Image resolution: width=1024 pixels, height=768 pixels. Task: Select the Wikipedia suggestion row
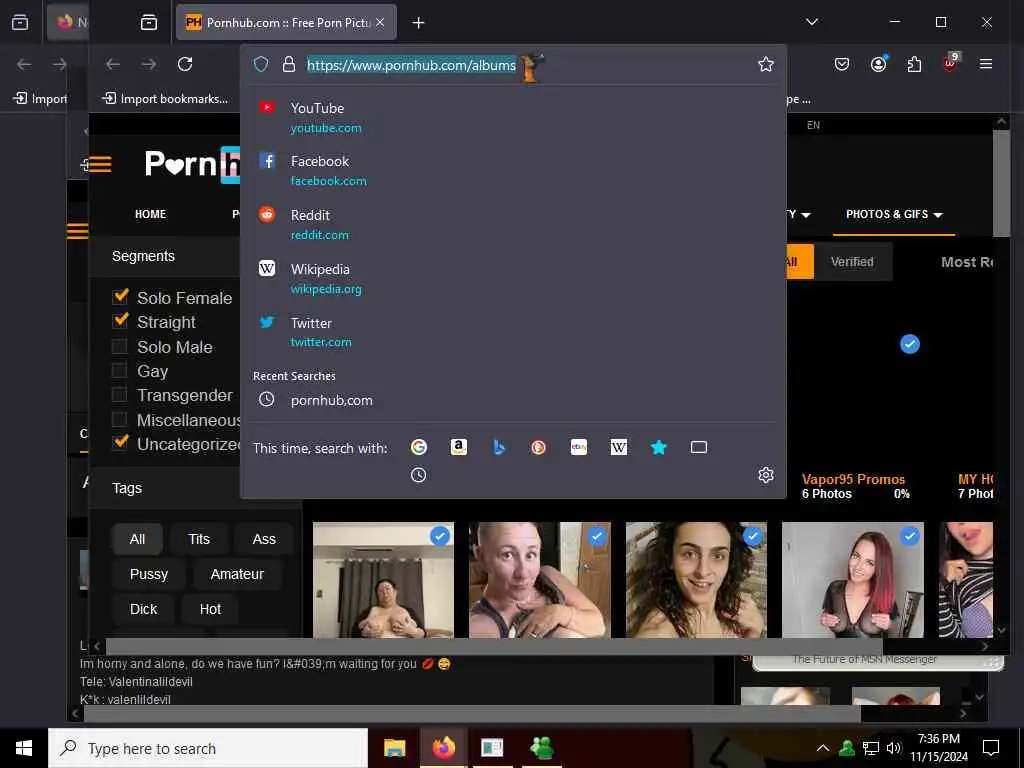[x=513, y=279]
